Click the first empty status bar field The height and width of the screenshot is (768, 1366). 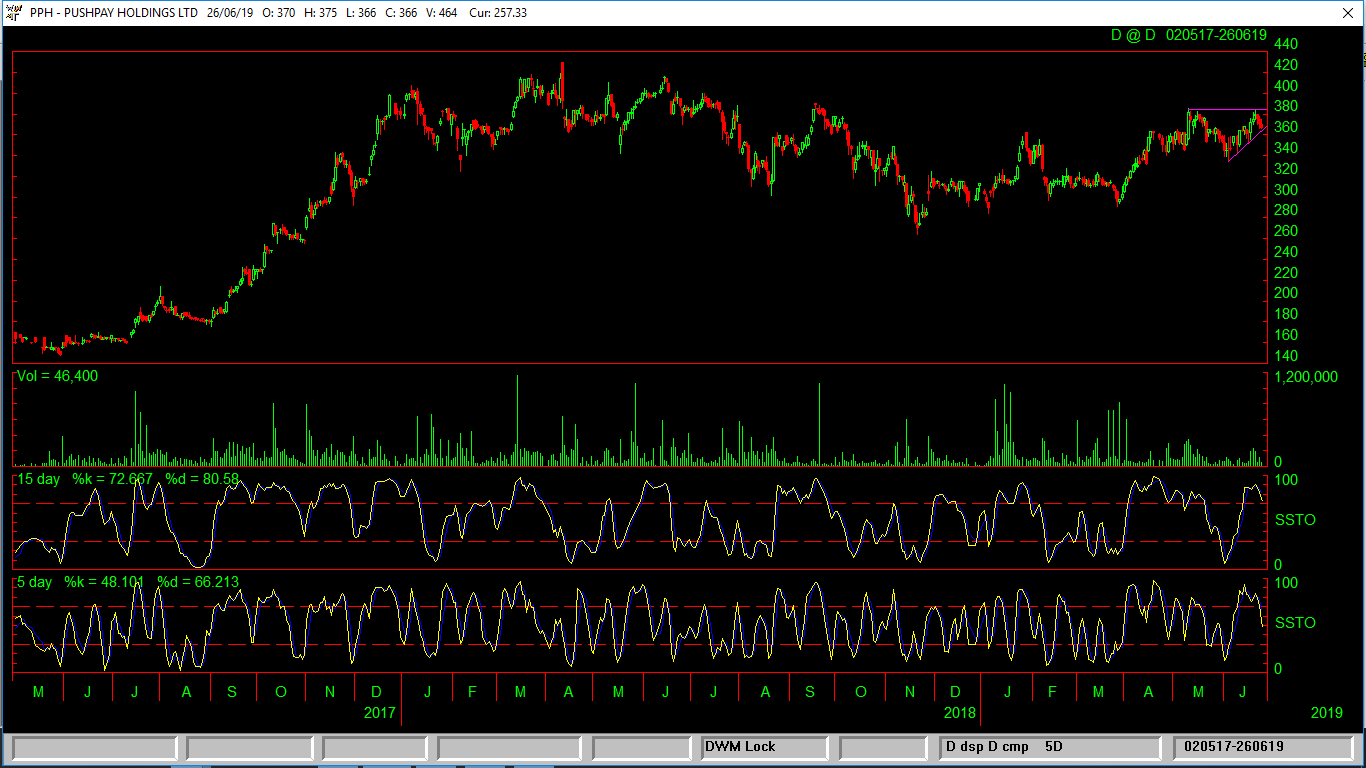click(93, 747)
